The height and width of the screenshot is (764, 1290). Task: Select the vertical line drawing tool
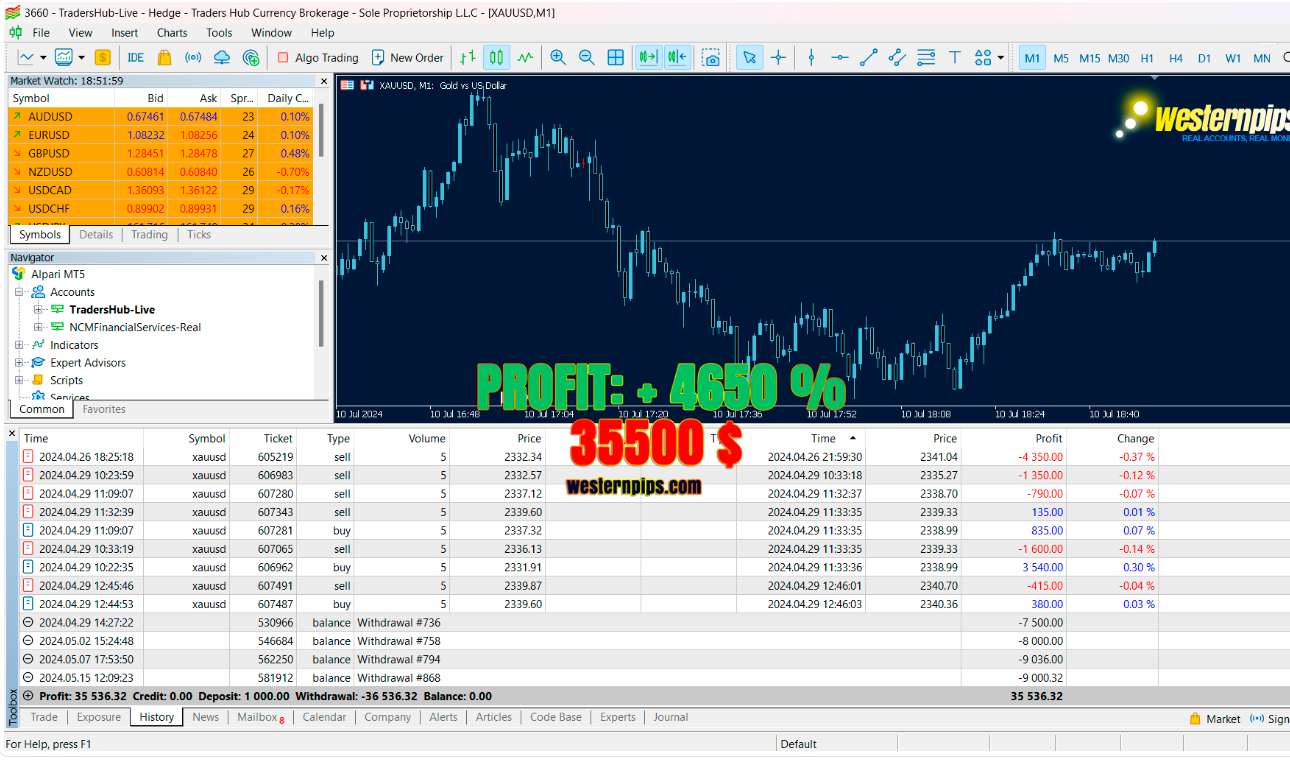click(811, 58)
